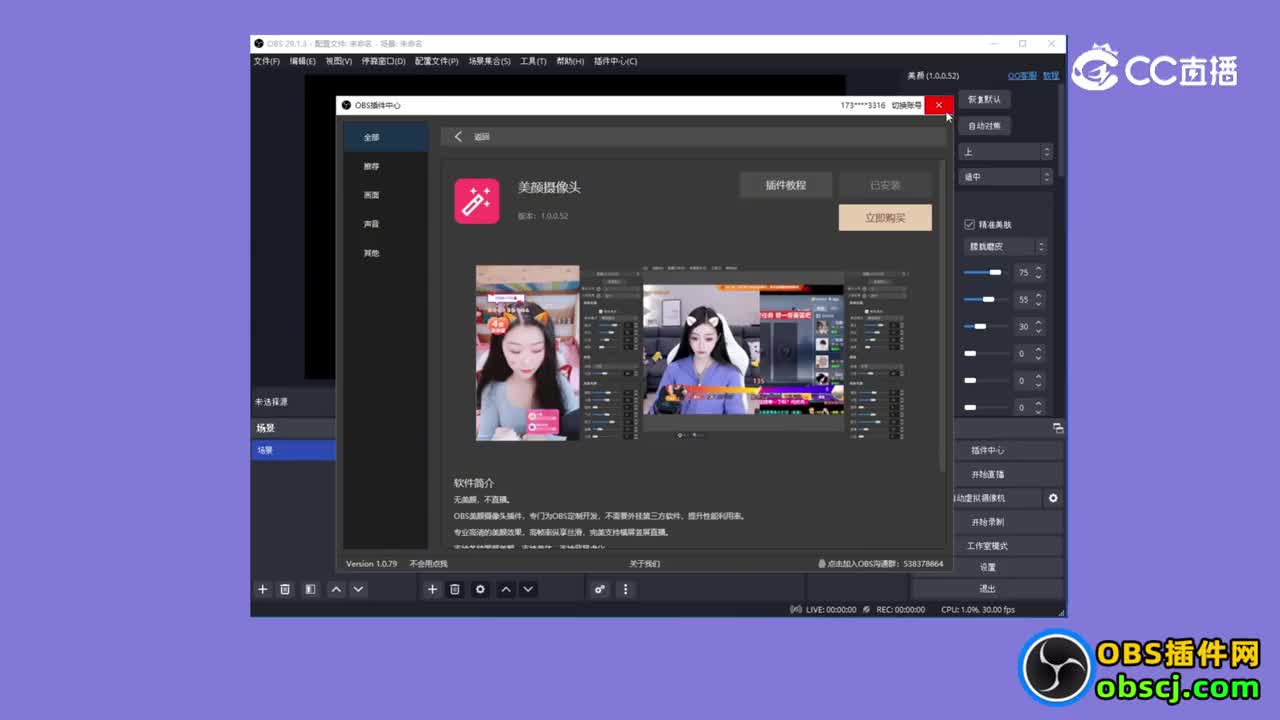
Task: Click the 插件教程 button
Action: [785, 185]
